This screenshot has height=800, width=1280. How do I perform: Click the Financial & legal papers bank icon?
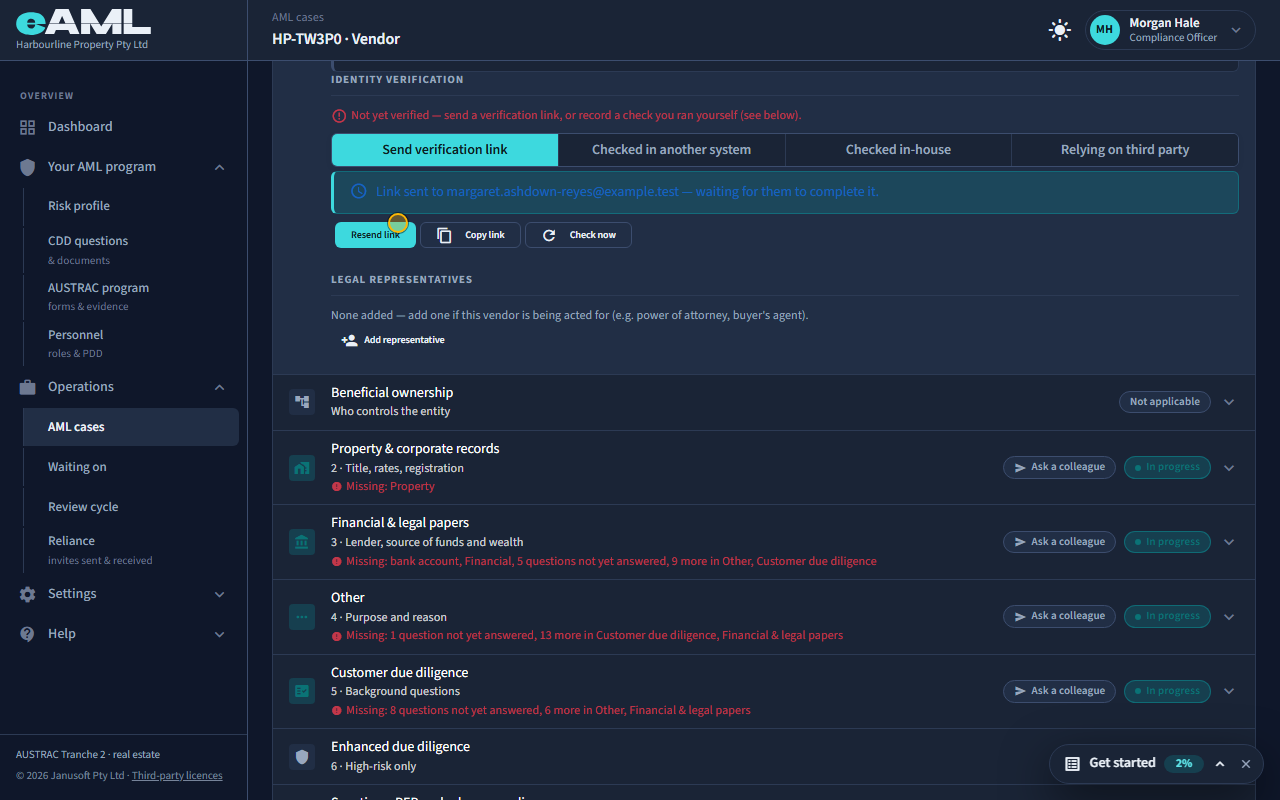pos(302,542)
